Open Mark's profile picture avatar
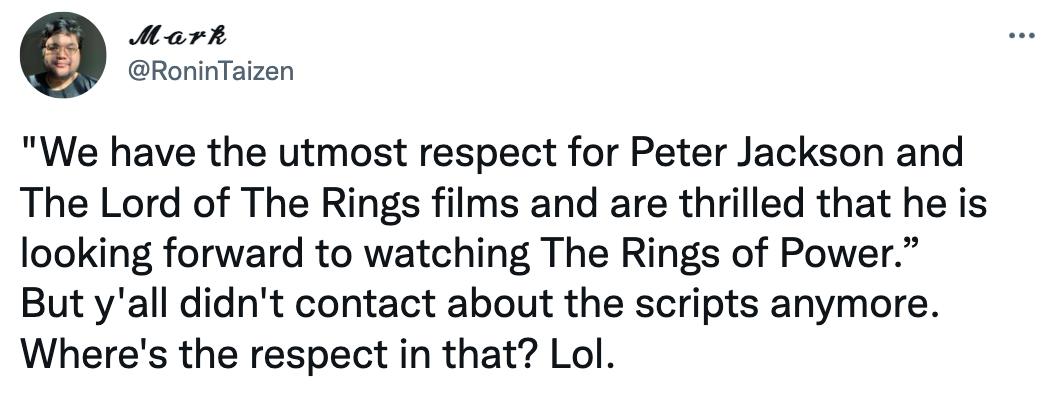This screenshot has height=396, width=1046. [63, 55]
